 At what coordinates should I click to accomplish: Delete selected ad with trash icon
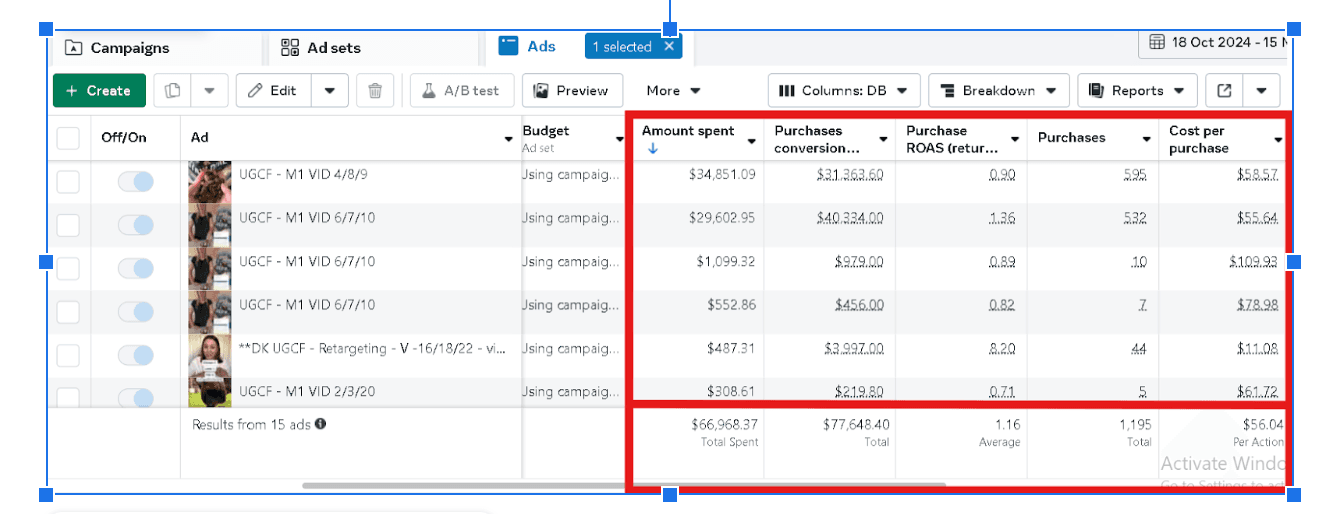tap(375, 90)
